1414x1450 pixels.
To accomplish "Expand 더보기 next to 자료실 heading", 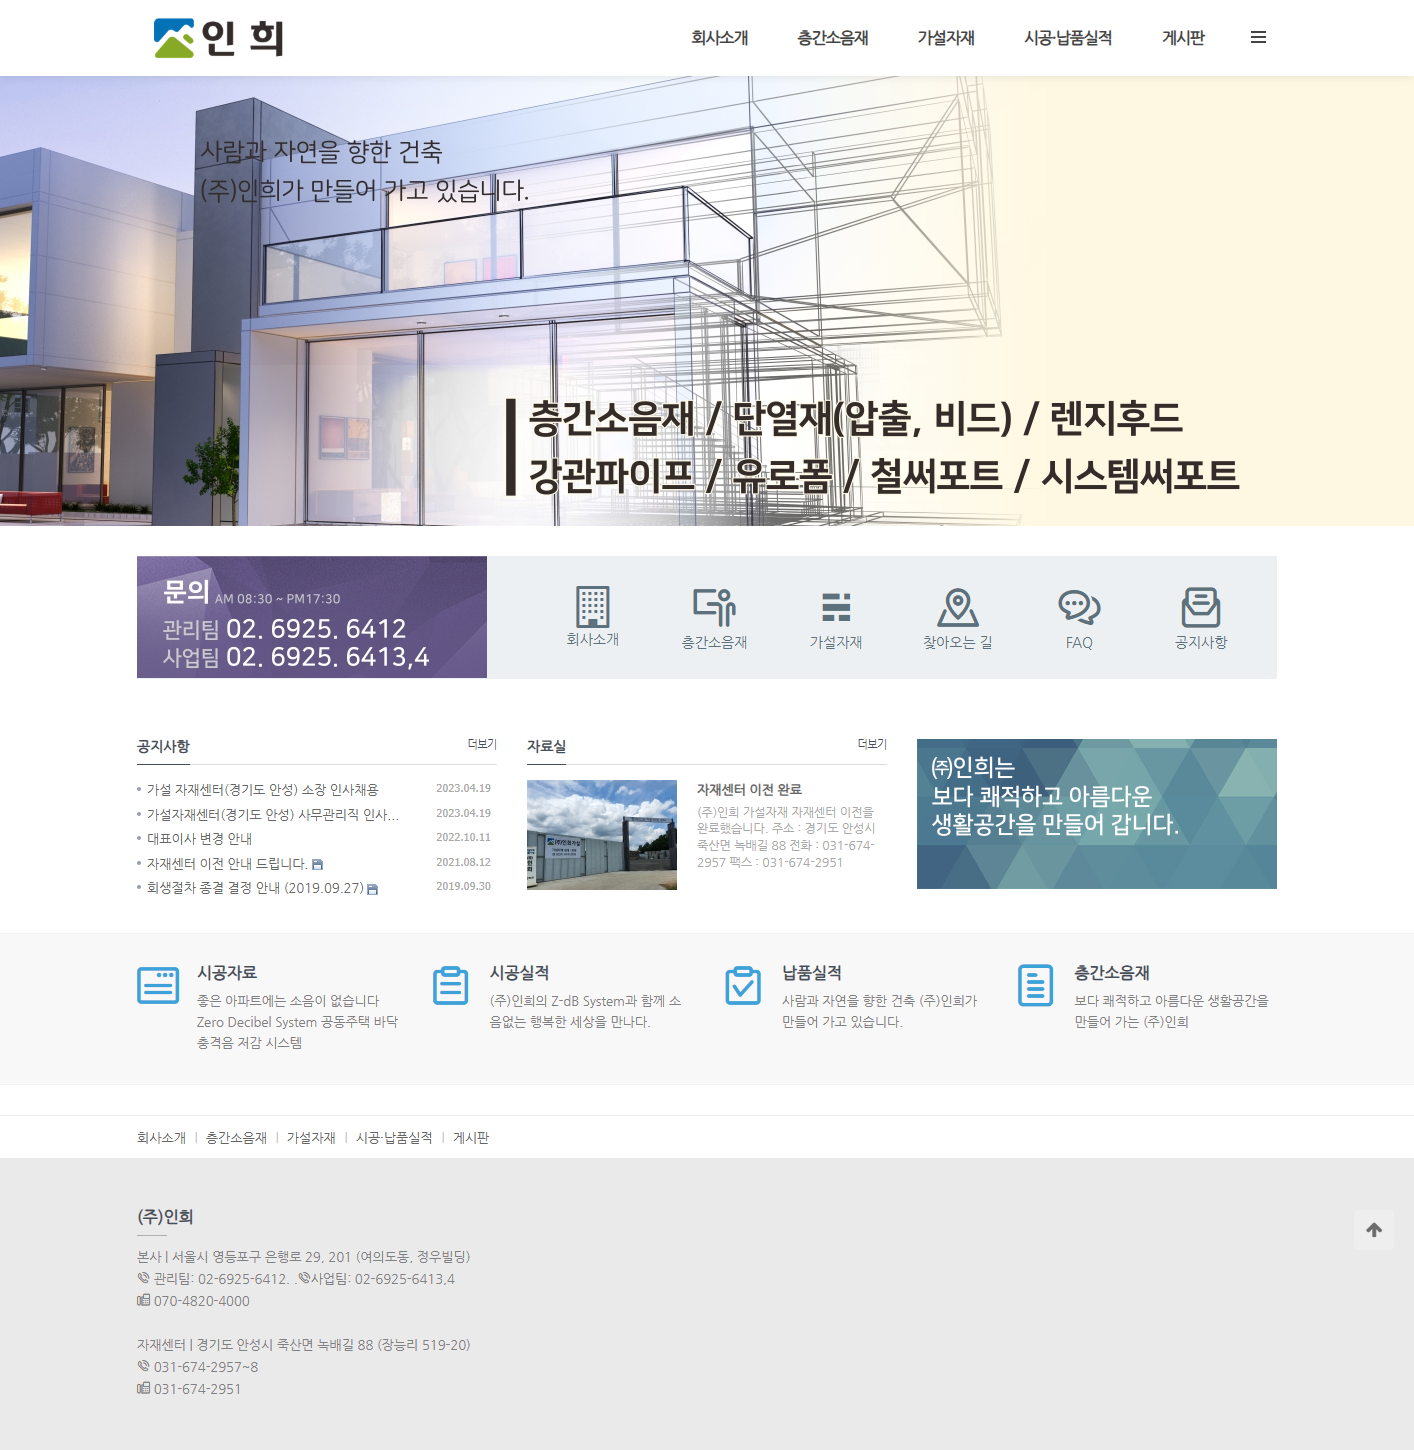I will [872, 744].
